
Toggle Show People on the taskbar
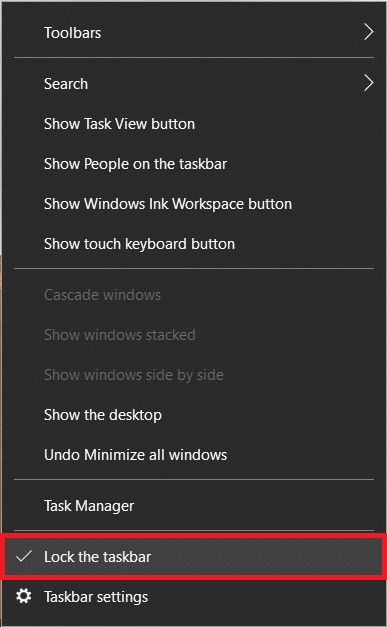194,164
